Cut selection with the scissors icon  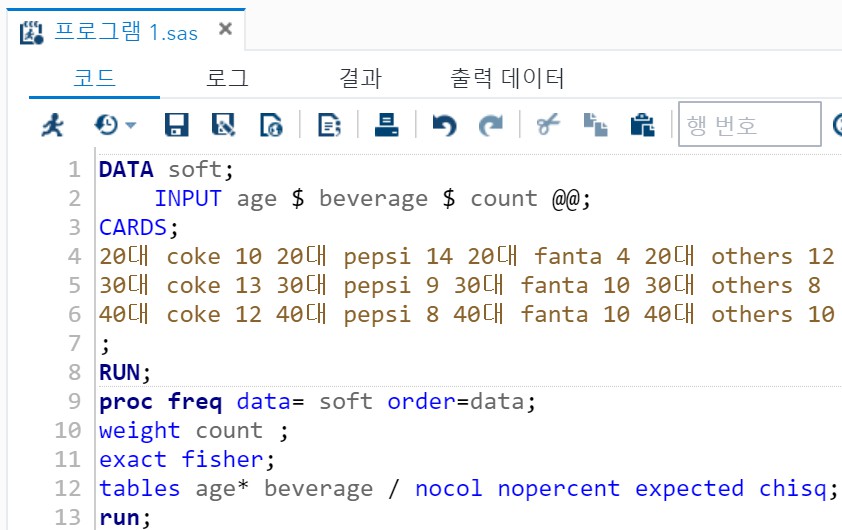click(548, 125)
